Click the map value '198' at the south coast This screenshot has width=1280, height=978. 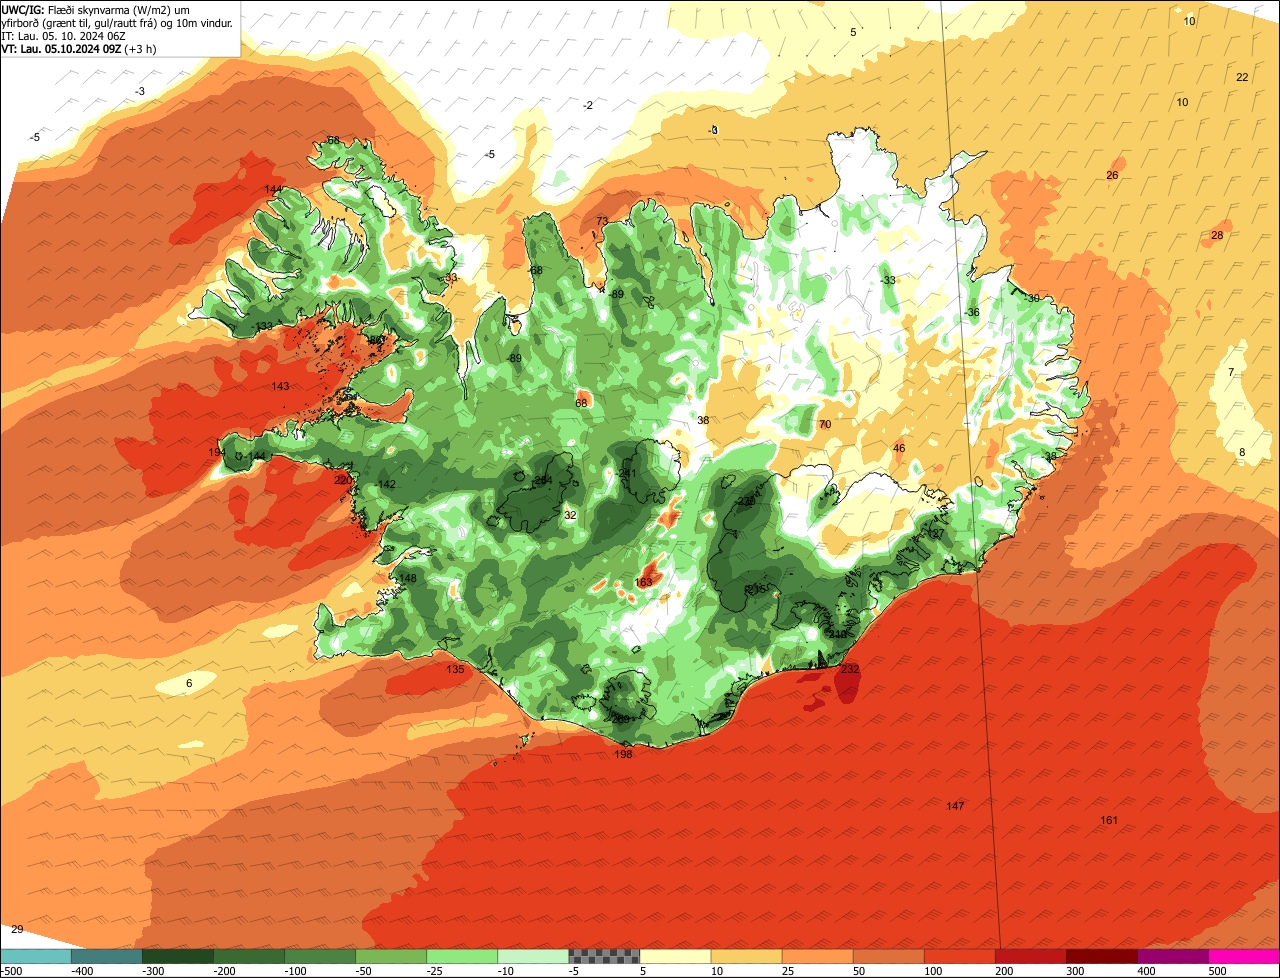click(x=624, y=754)
